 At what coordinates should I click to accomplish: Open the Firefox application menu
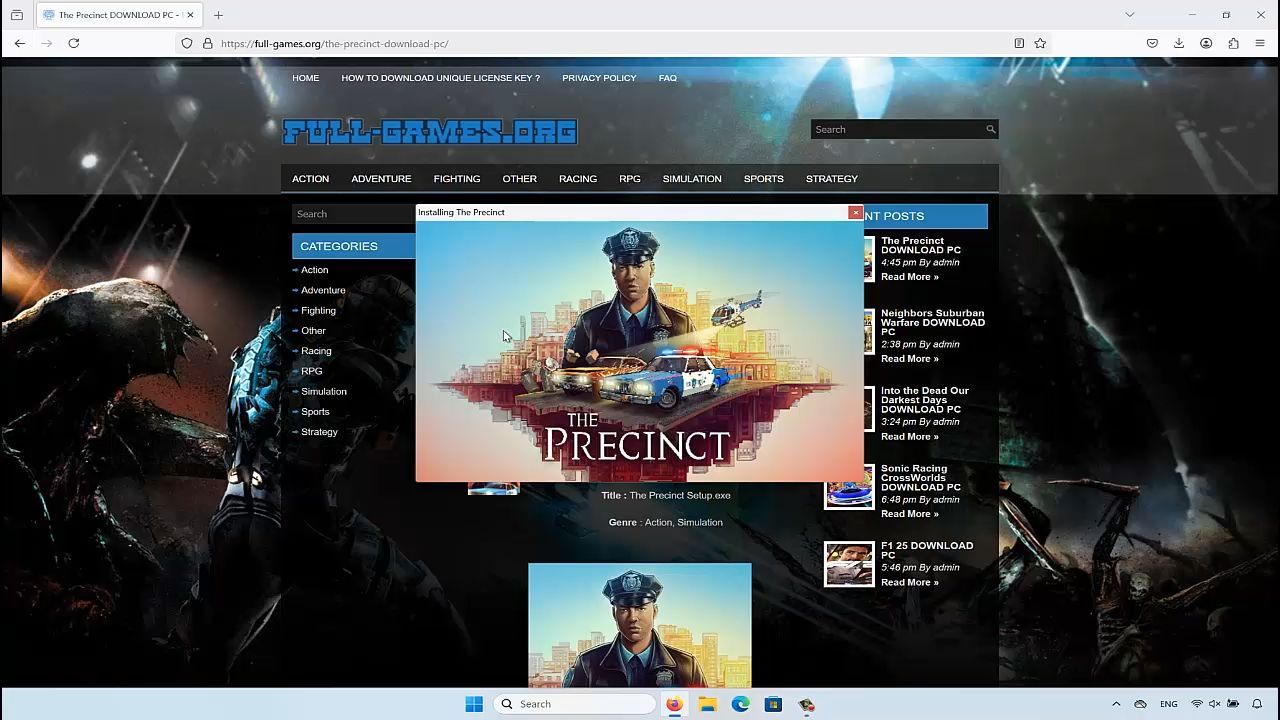pyautogui.click(x=1260, y=43)
